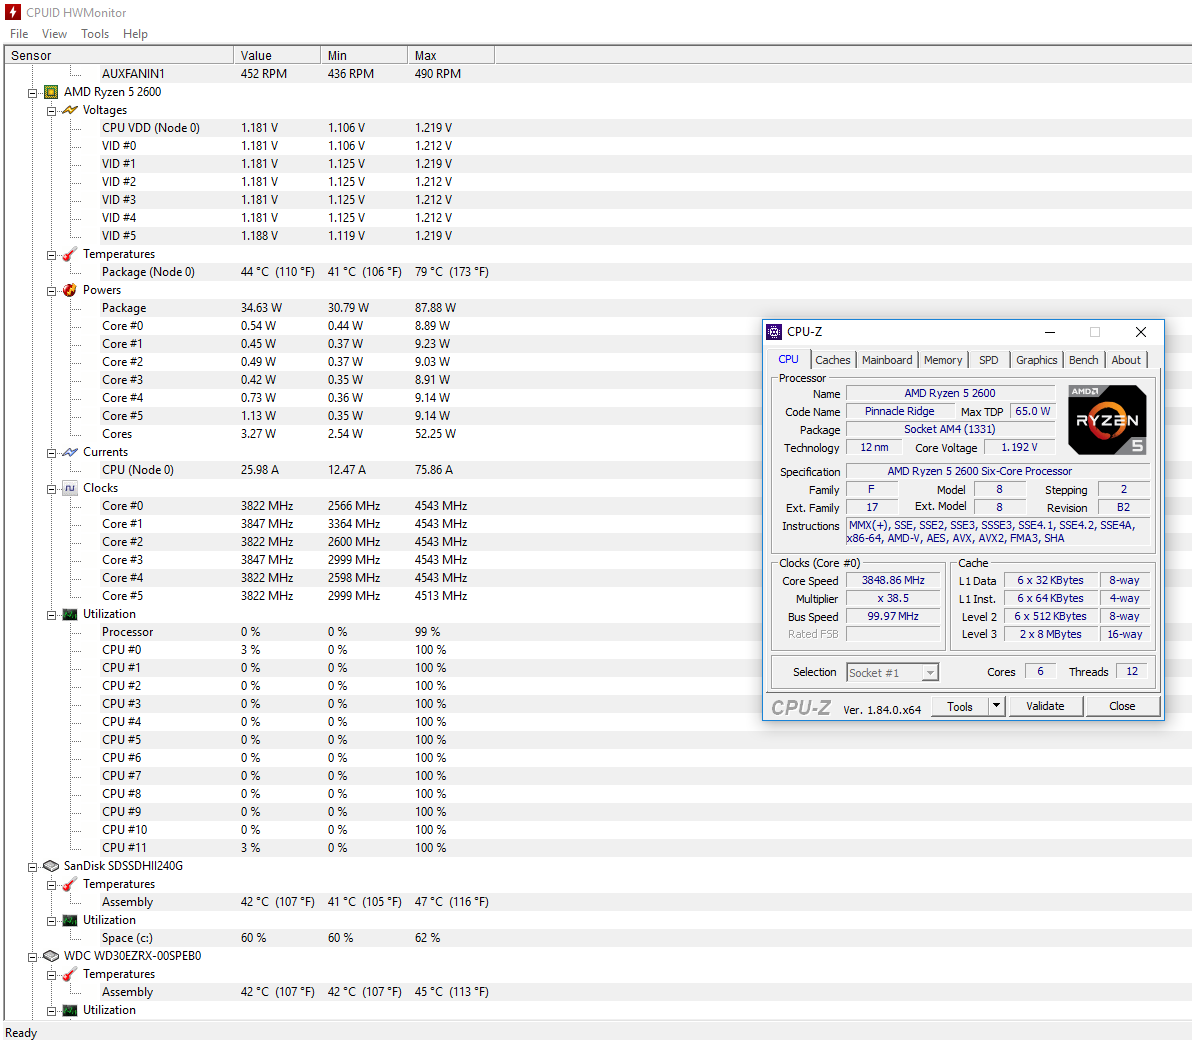Click the Powers flame icon

(x=70, y=290)
